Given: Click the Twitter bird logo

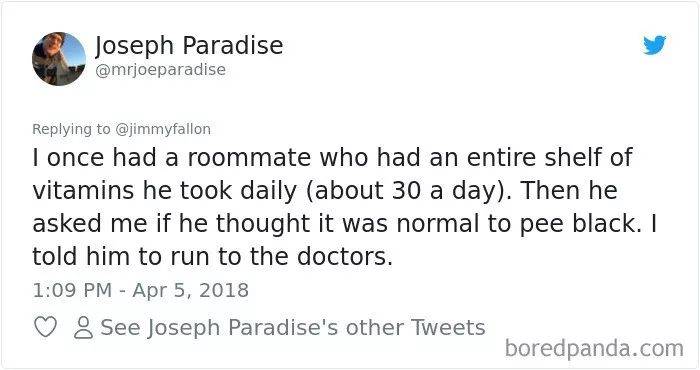Looking at the screenshot, I should tap(654, 45).
